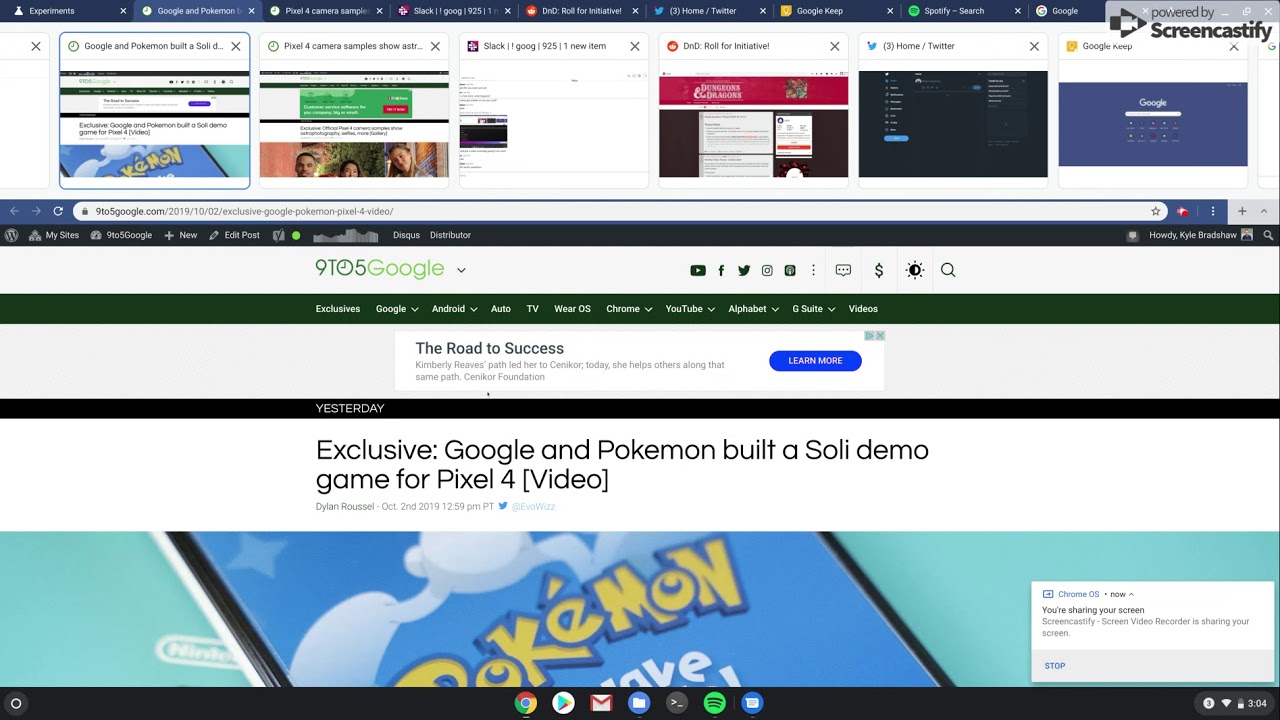Expand 9to5Google logo dropdown chevron
Image resolution: width=1280 pixels, height=720 pixels.
pyautogui.click(x=461, y=270)
